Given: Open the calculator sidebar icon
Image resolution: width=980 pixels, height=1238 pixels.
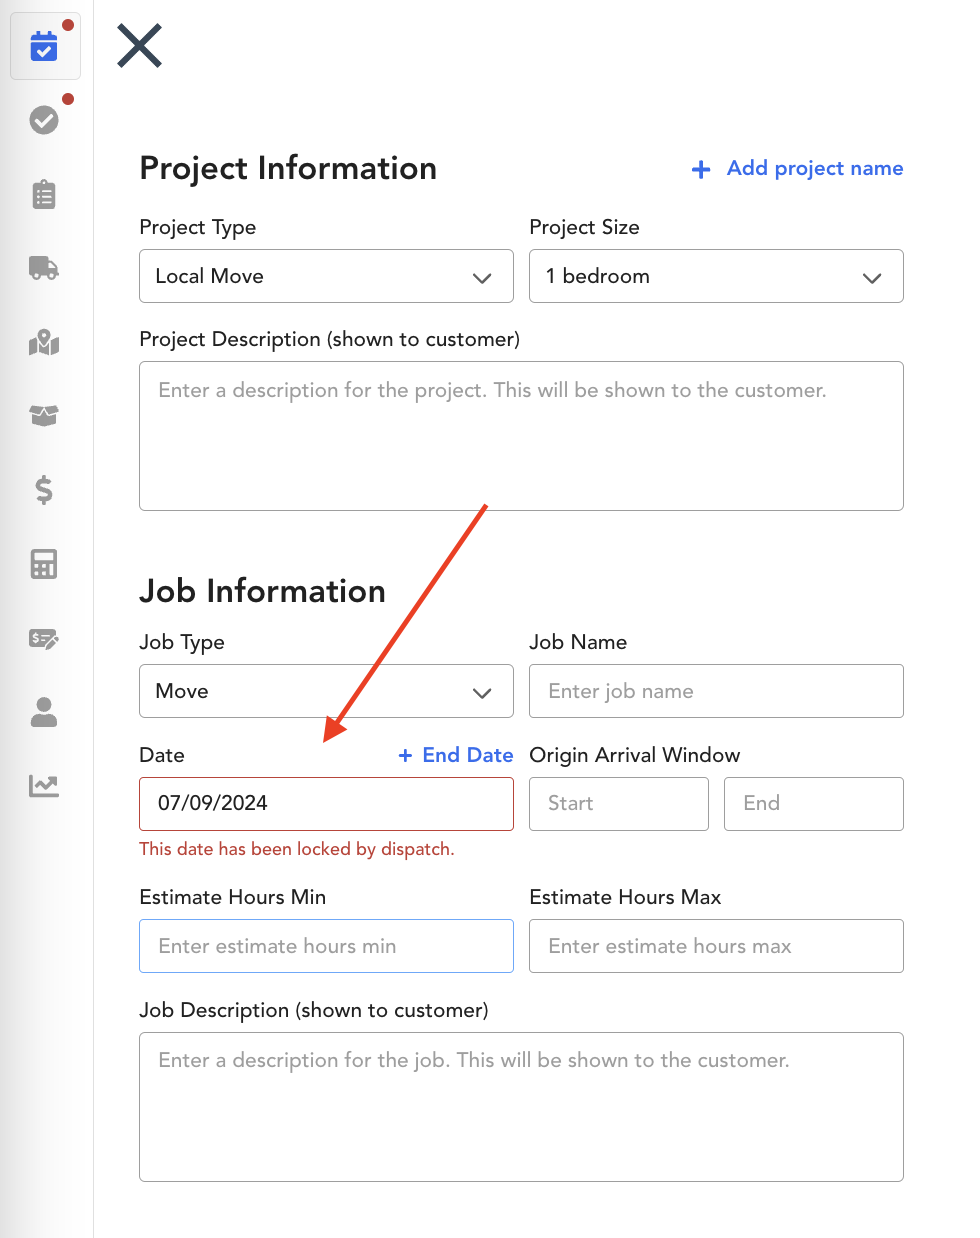Looking at the screenshot, I should click(x=44, y=564).
